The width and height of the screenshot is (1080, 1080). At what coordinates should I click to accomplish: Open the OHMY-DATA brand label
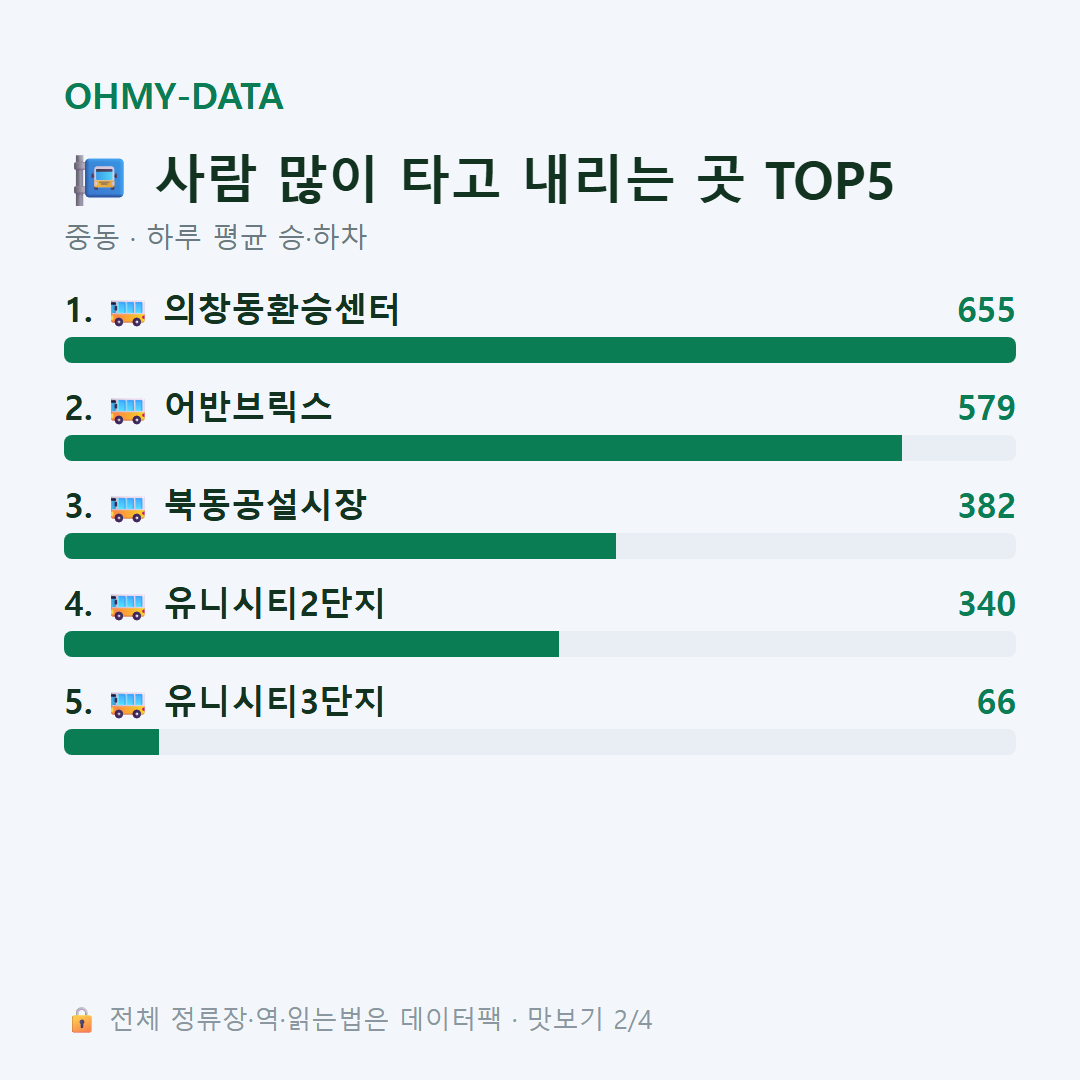click(174, 96)
